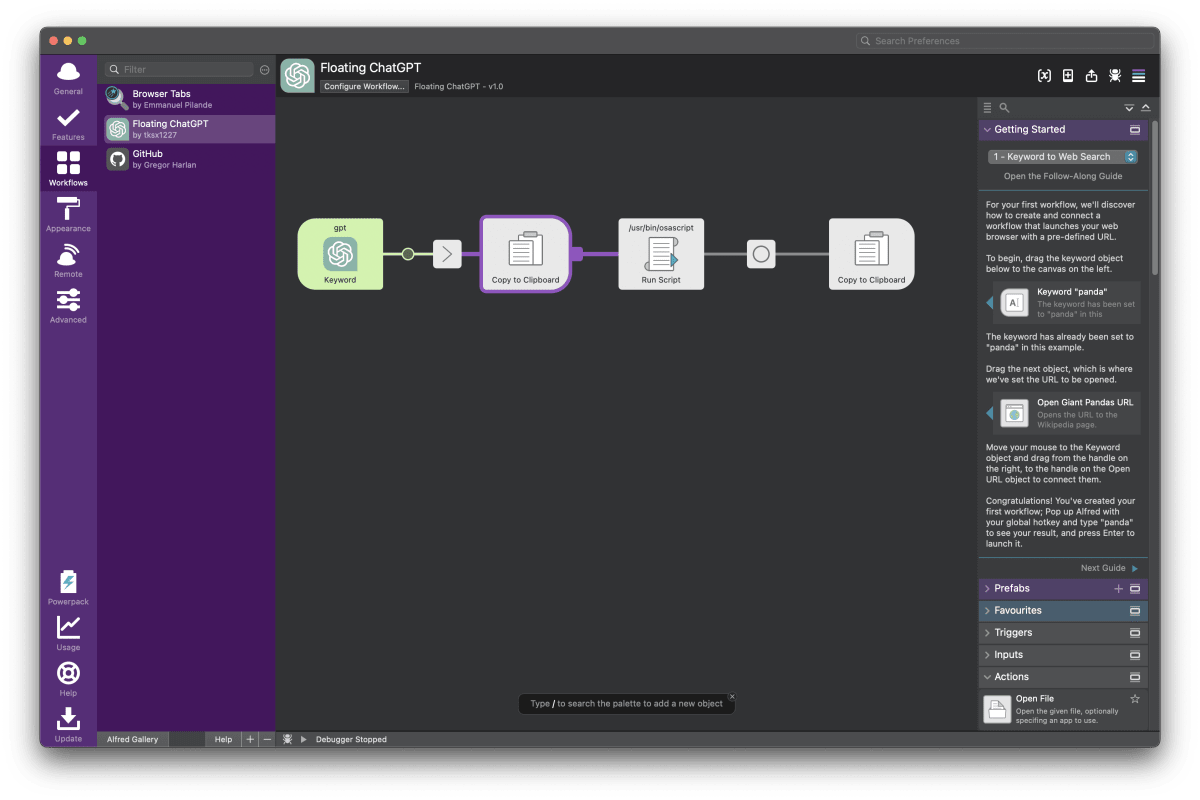Go to Next Guide

coord(1109,568)
